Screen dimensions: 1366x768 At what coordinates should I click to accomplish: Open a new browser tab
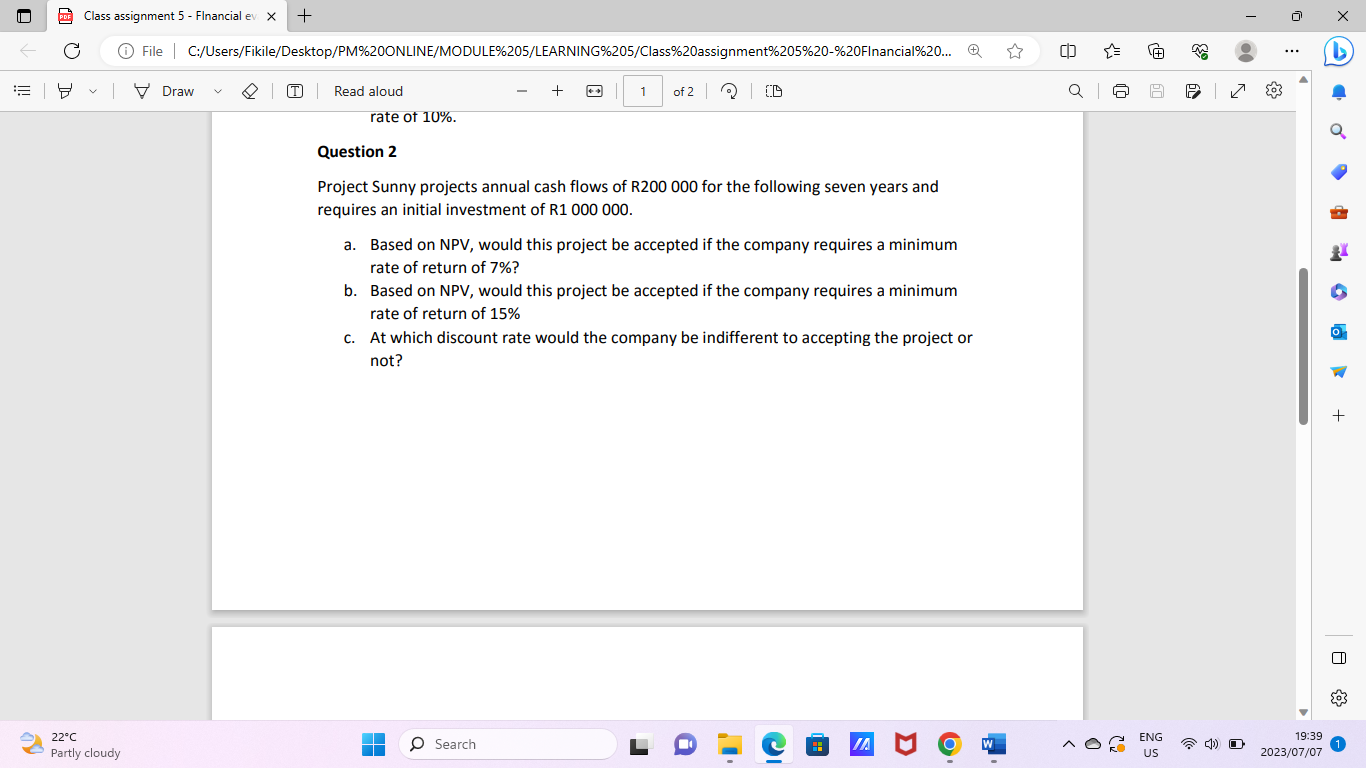pos(306,16)
